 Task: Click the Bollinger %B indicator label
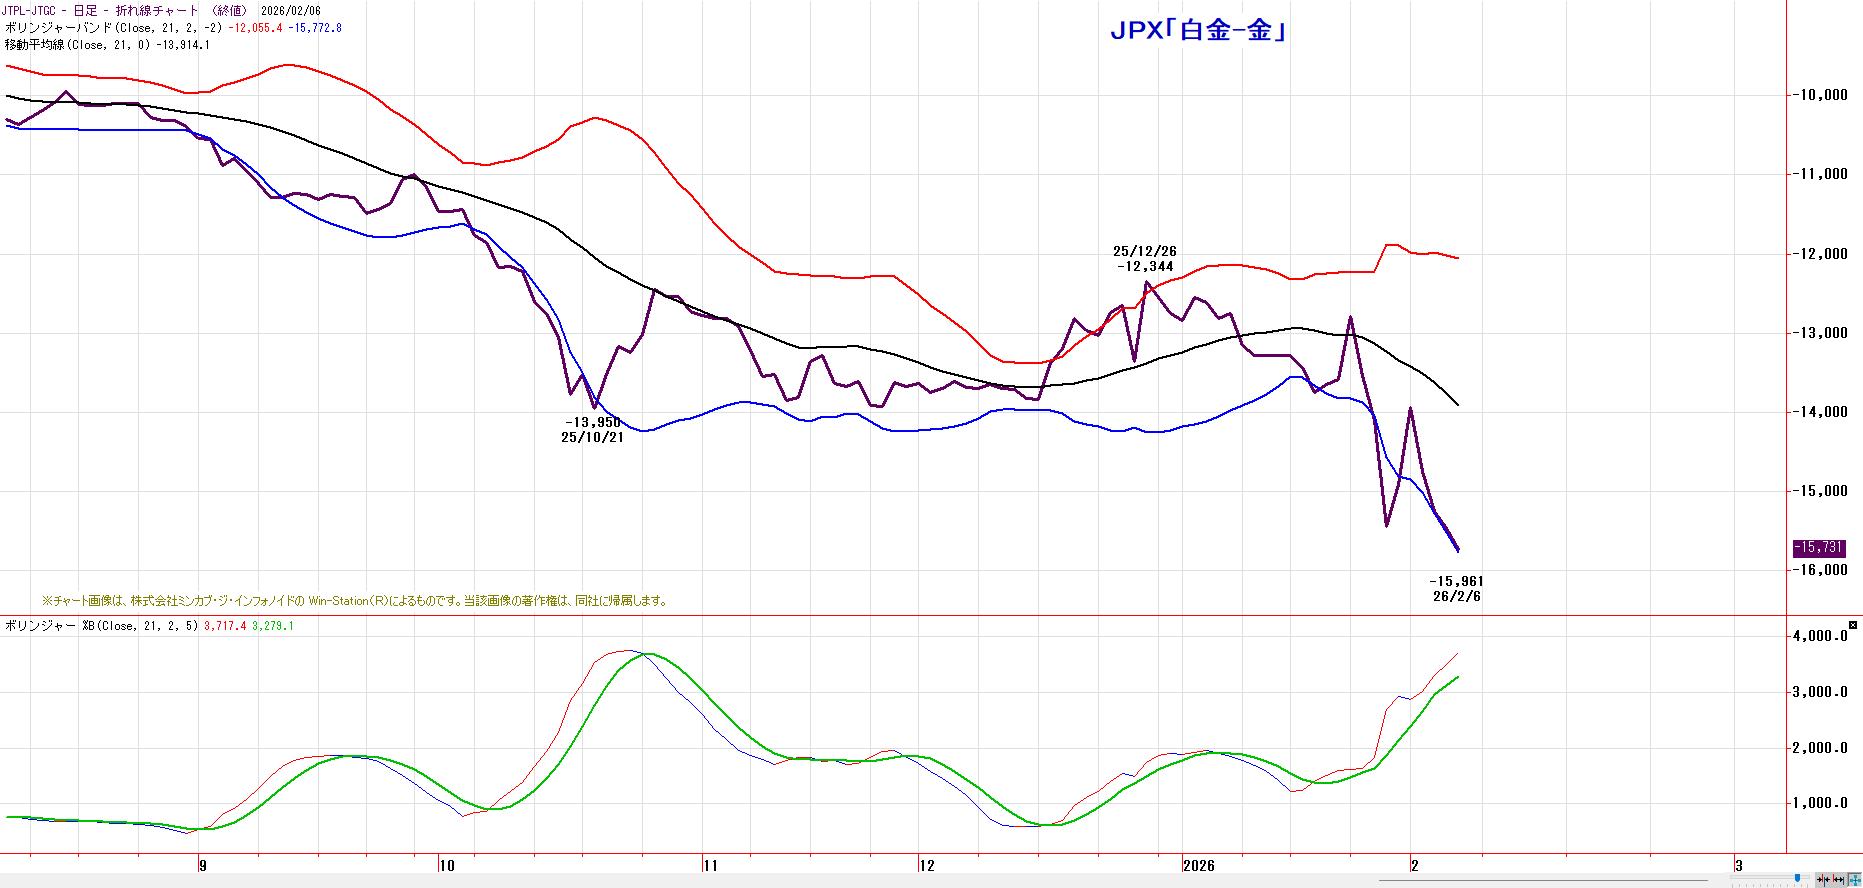tap(149, 626)
